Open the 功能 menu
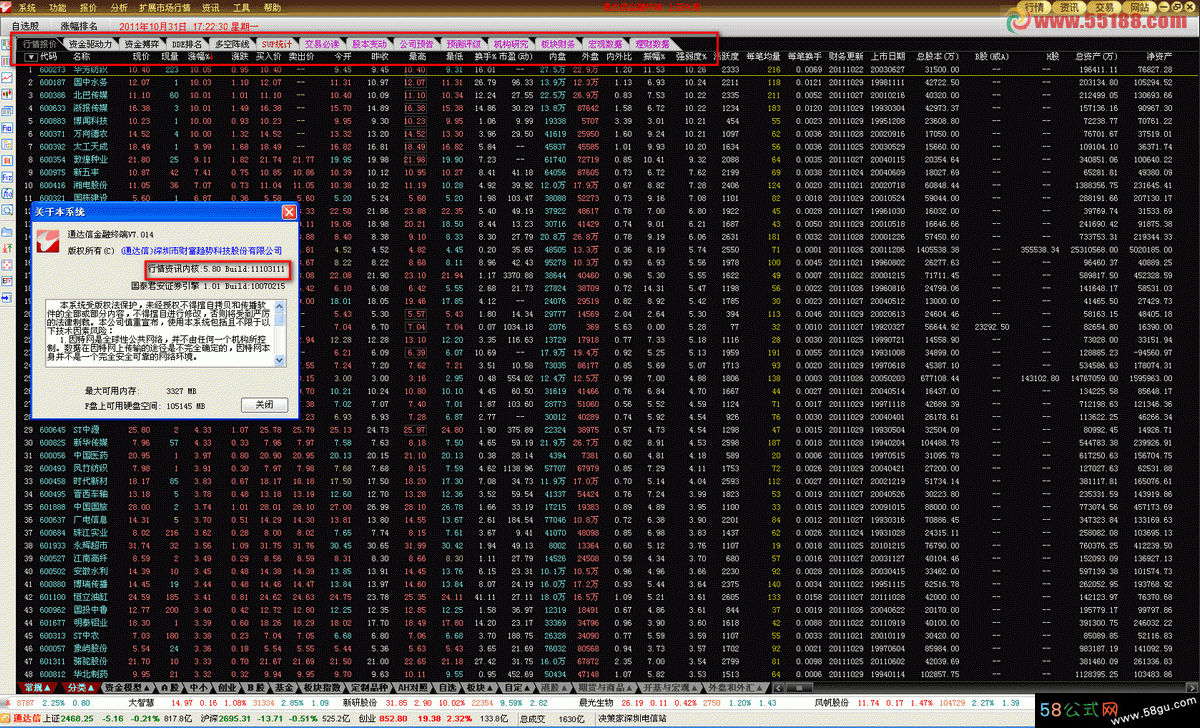The image size is (1200, 728). 58,7
